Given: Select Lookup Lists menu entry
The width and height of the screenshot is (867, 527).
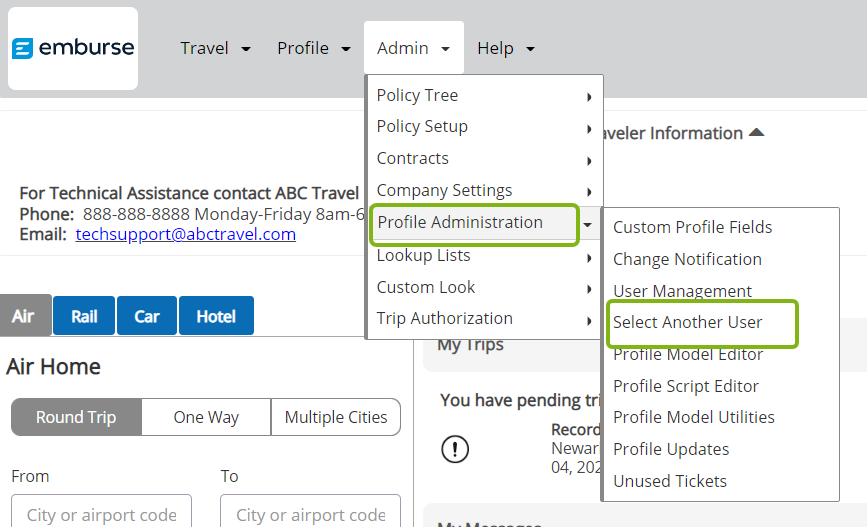Looking at the screenshot, I should tap(423, 255).
